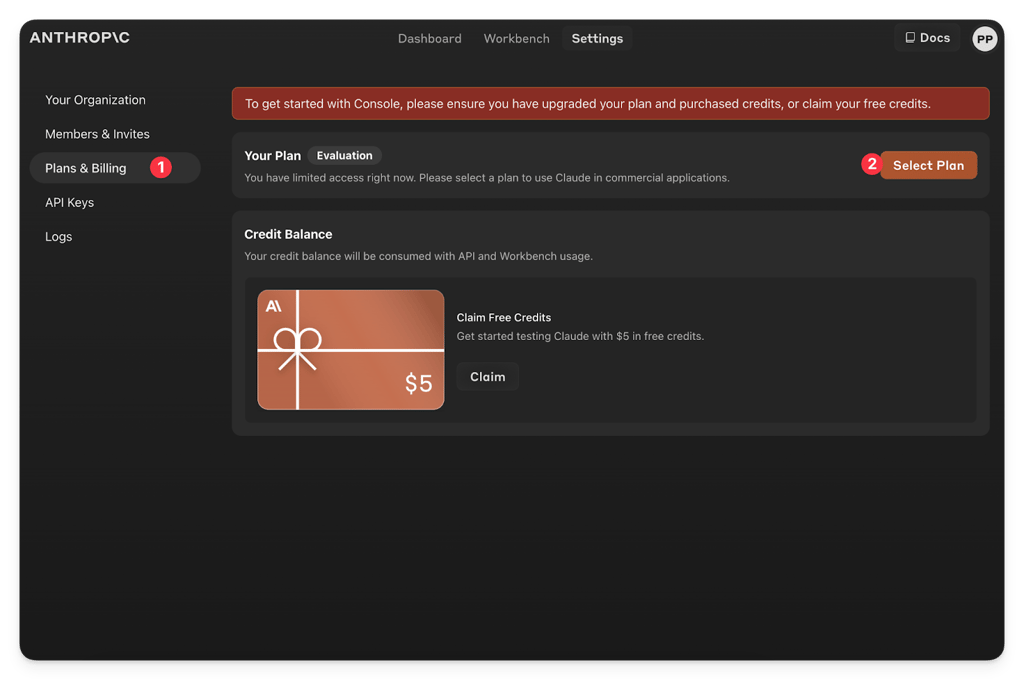Image resolution: width=1024 pixels, height=680 pixels.
Task: Click the Anthropic logo on the gift card
Action: coord(274,307)
